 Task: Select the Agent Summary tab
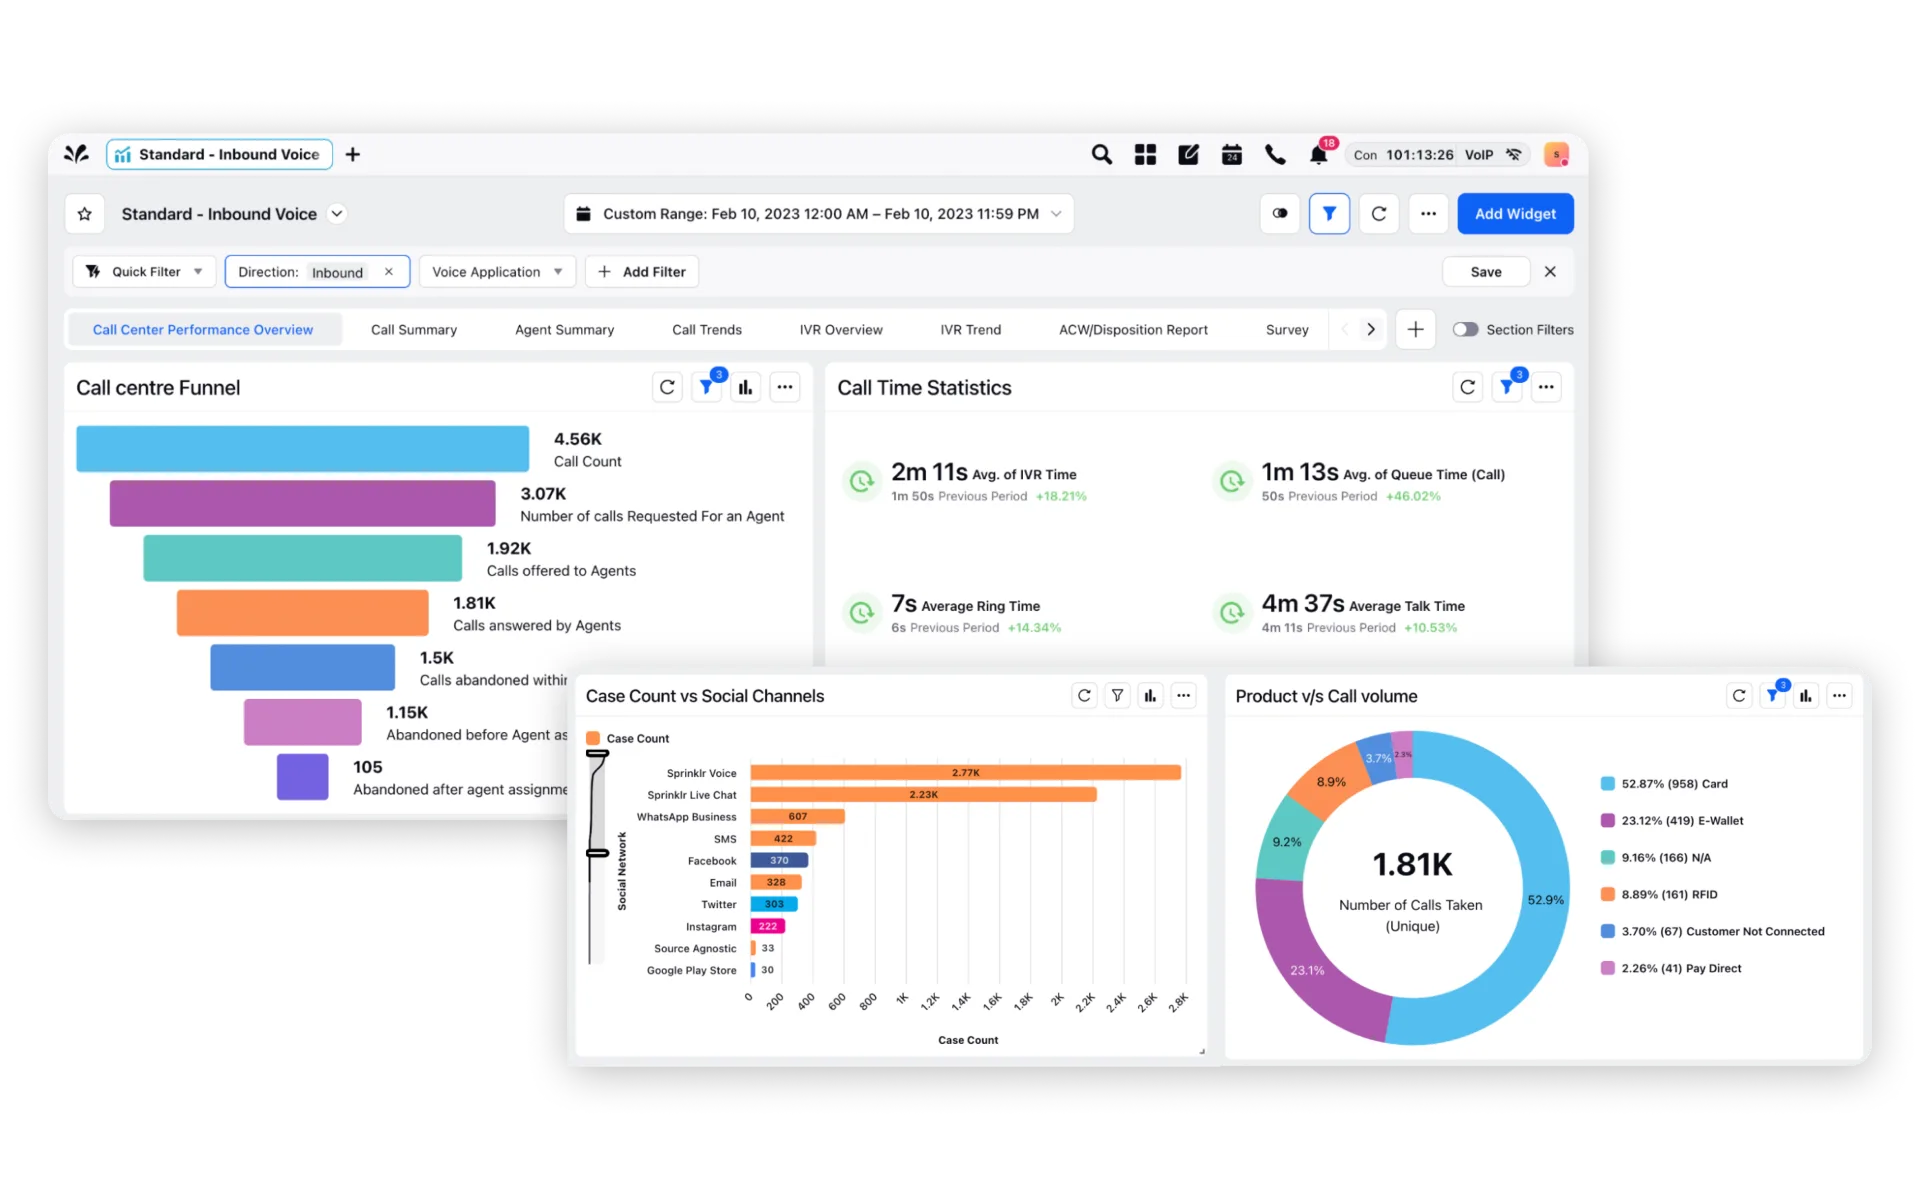[x=563, y=329]
